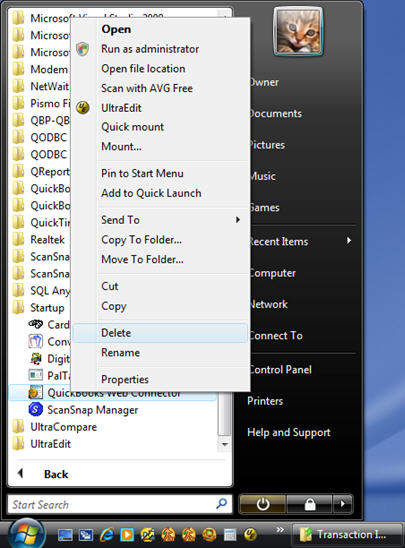Expand the Send To submenu arrow
Image resolution: width=405 pixels, height=548 pixels.
pyautogui.click(x=238, y=220)
